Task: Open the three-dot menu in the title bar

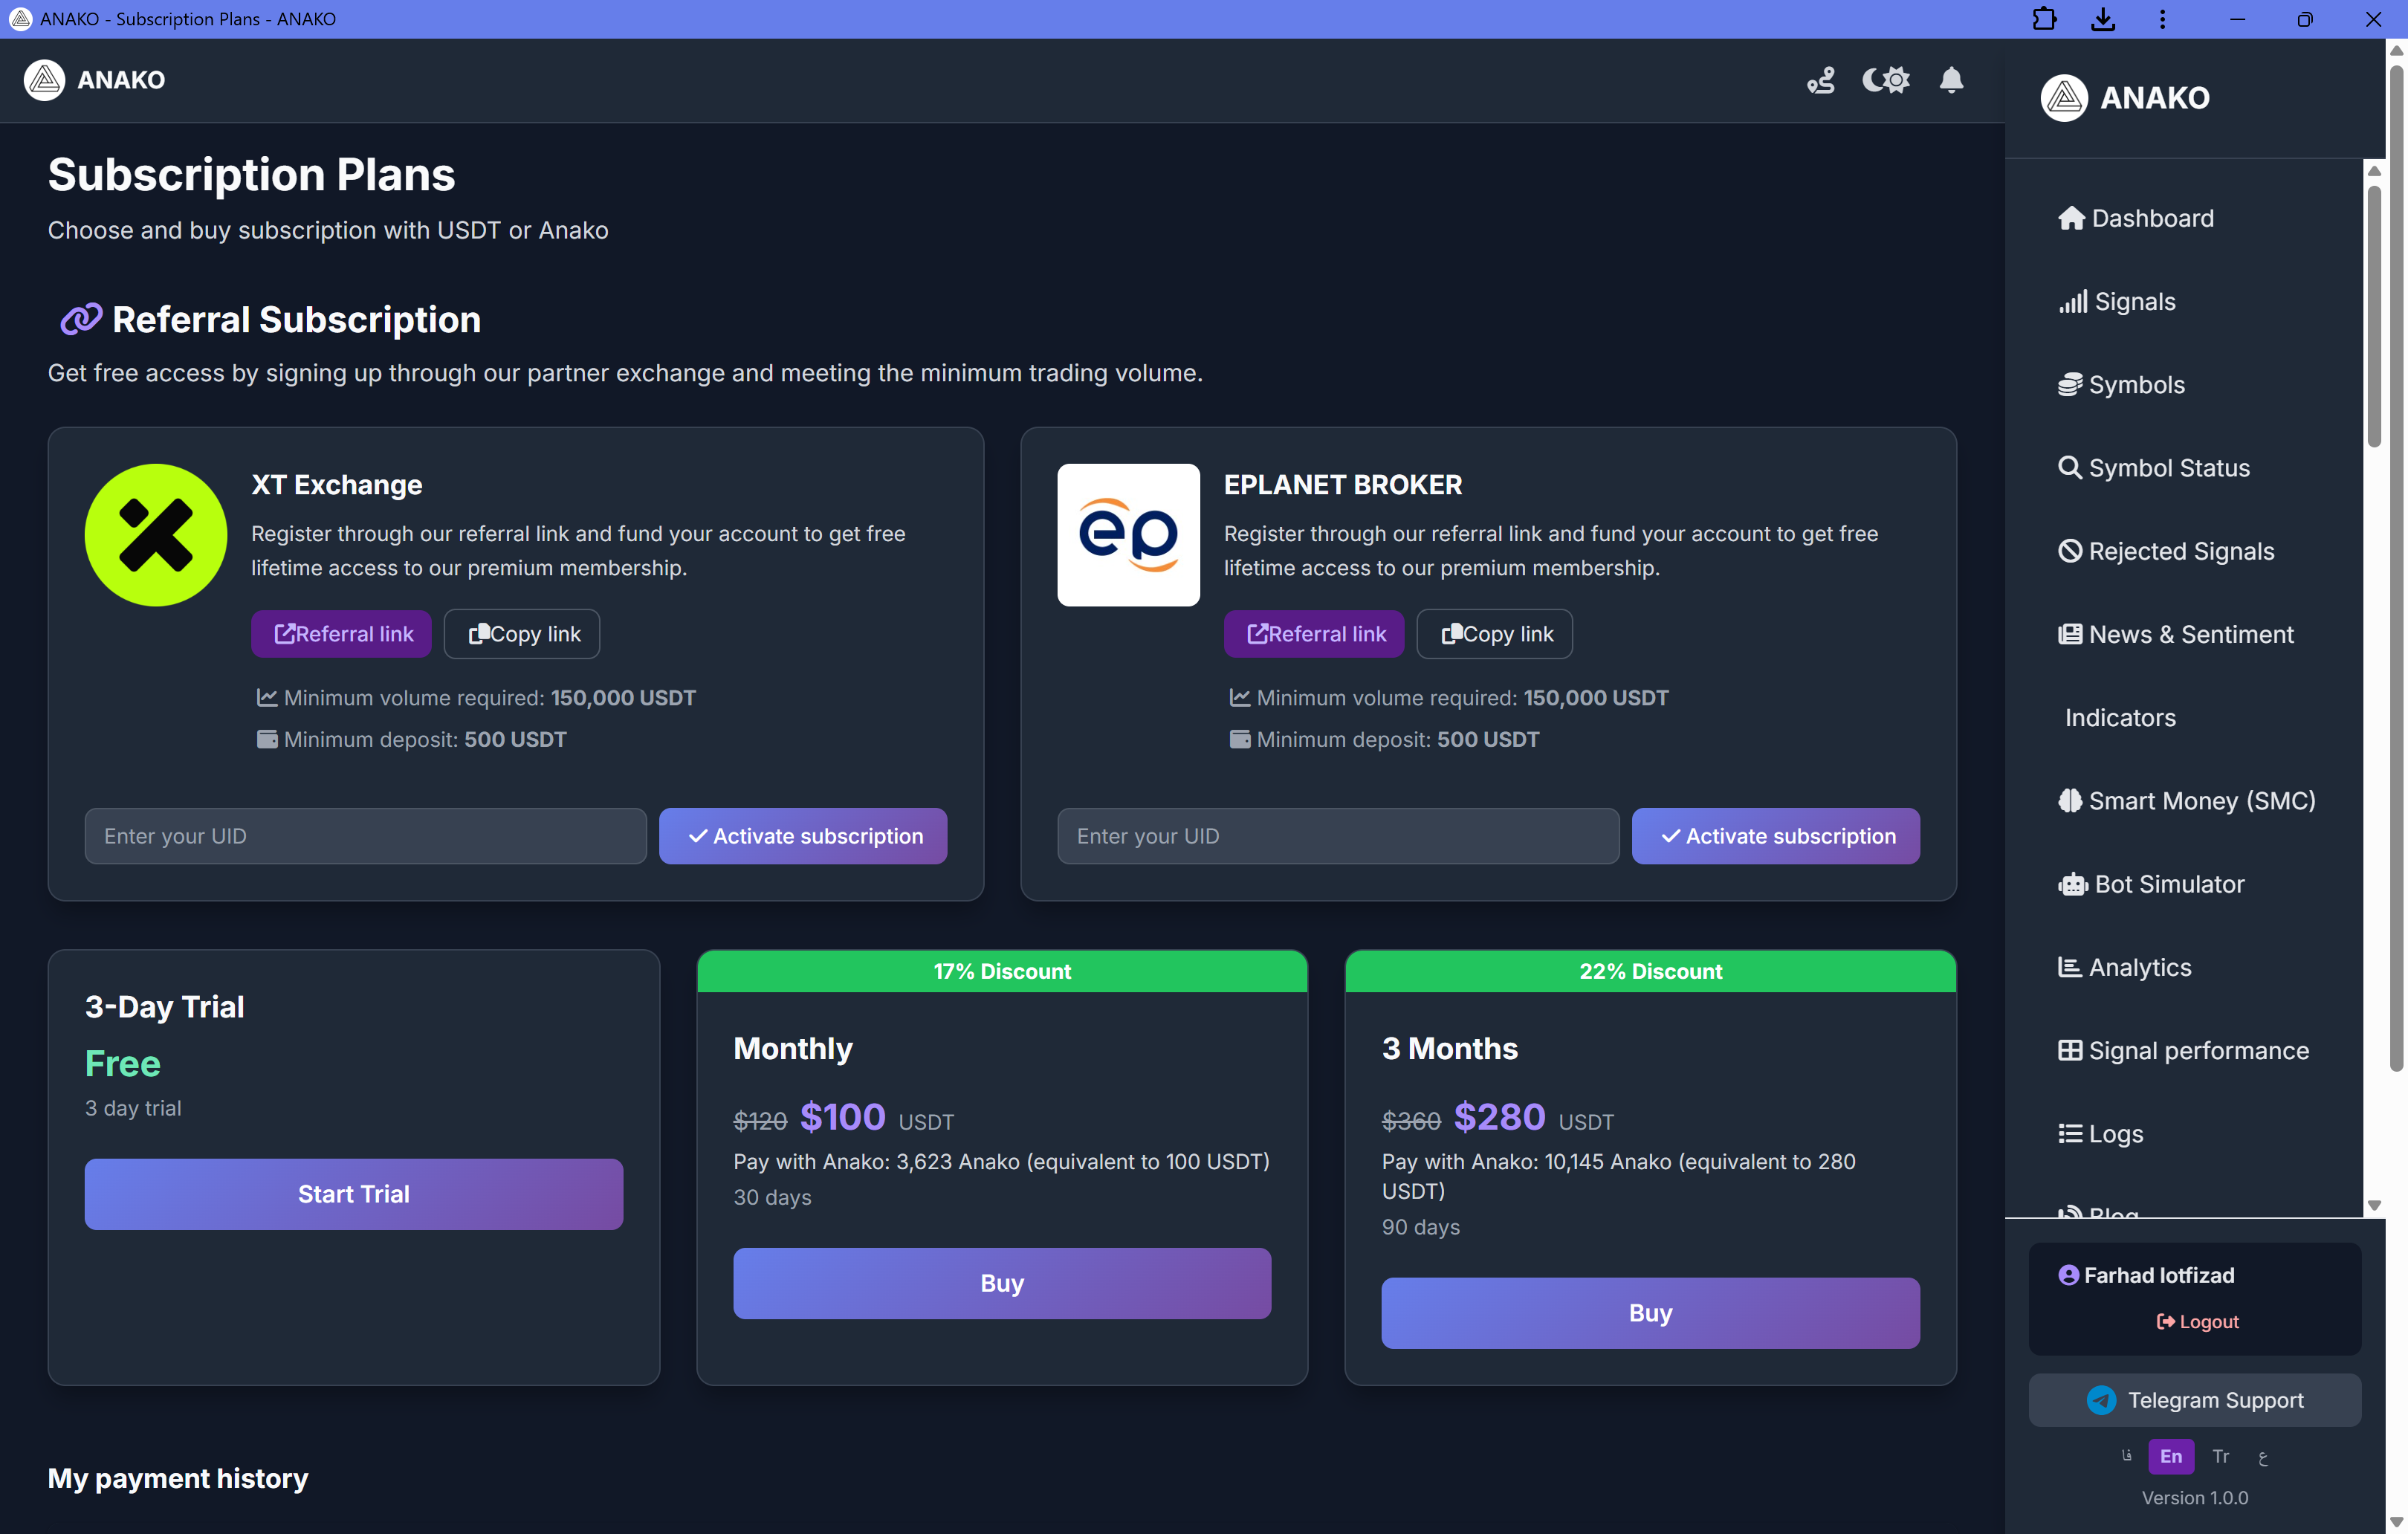Action: pyautogui.click(x=2162, y=19)
